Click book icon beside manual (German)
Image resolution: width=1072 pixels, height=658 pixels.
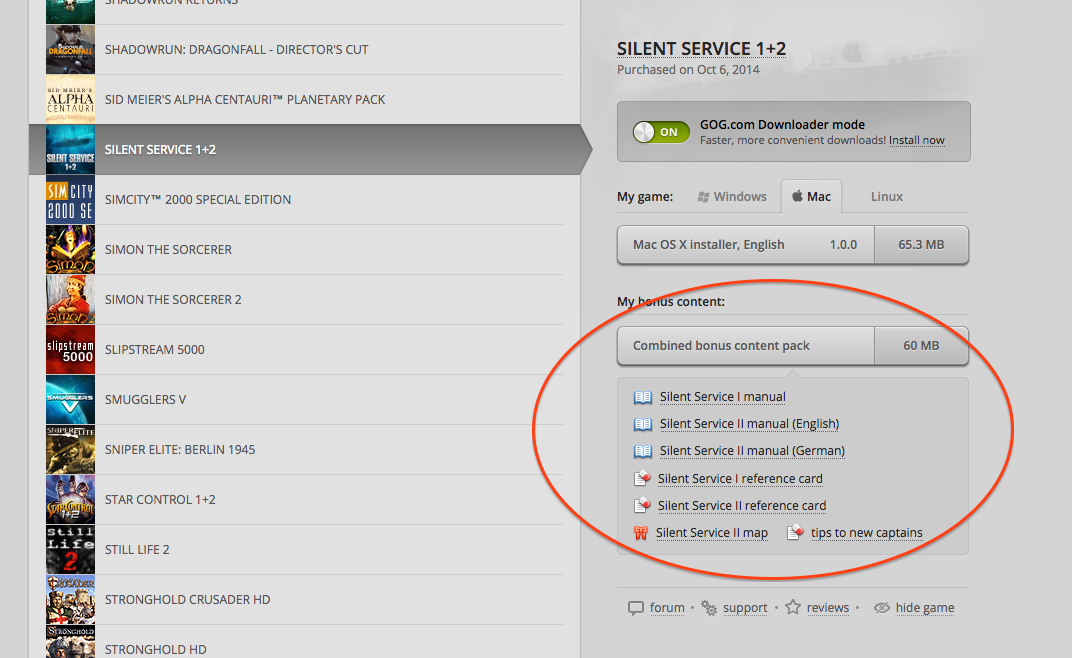[643, 451]
